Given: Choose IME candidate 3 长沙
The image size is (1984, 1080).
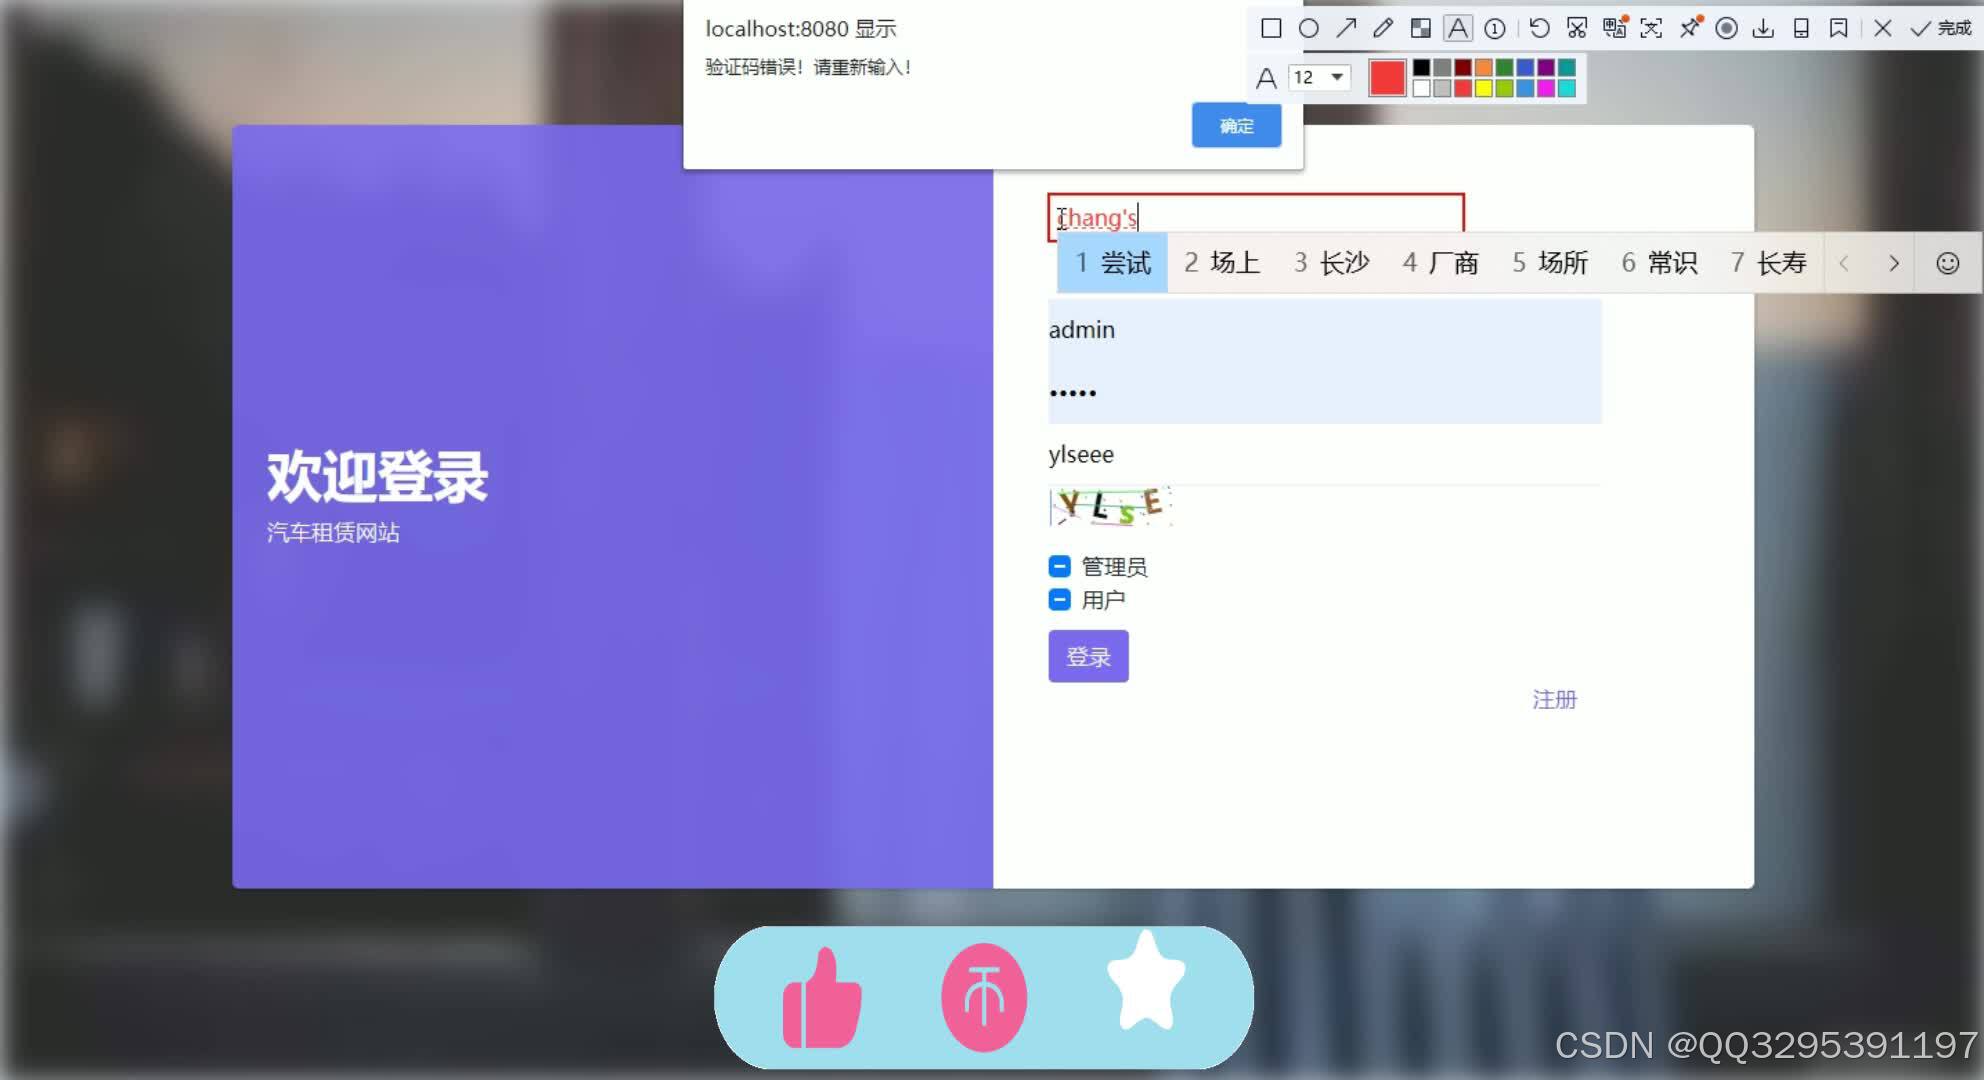Looking at the screenshot, I should (1331, 263).
